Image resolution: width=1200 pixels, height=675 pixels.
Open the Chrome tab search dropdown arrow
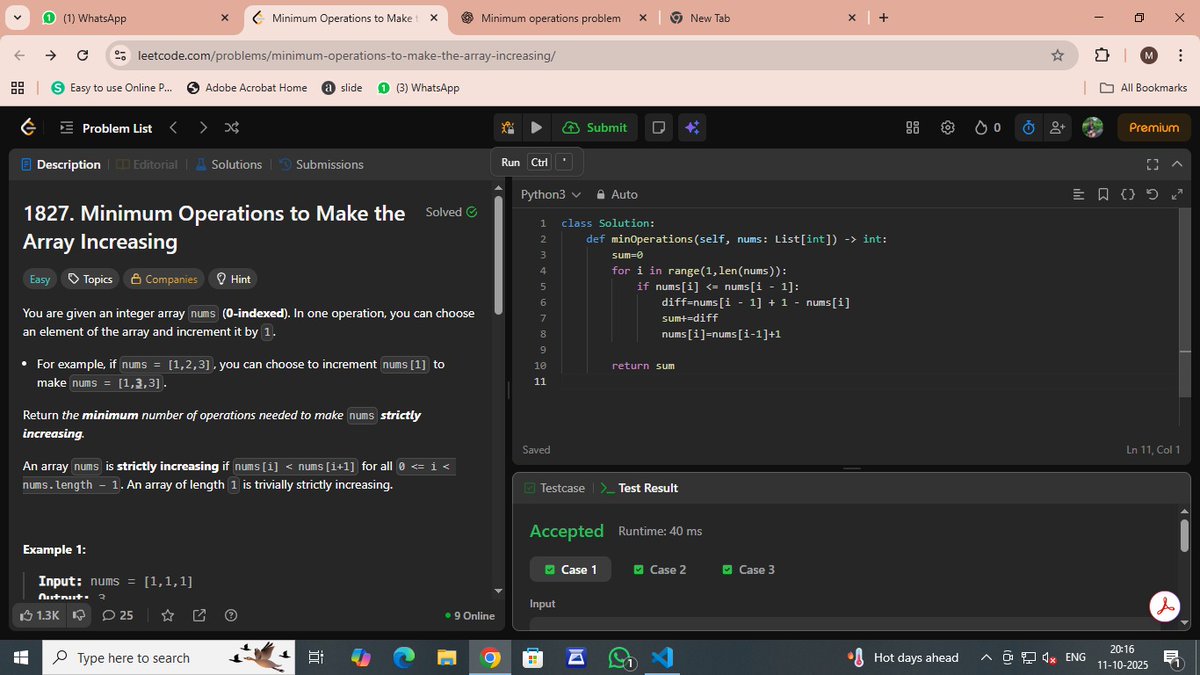click(17, 18)
